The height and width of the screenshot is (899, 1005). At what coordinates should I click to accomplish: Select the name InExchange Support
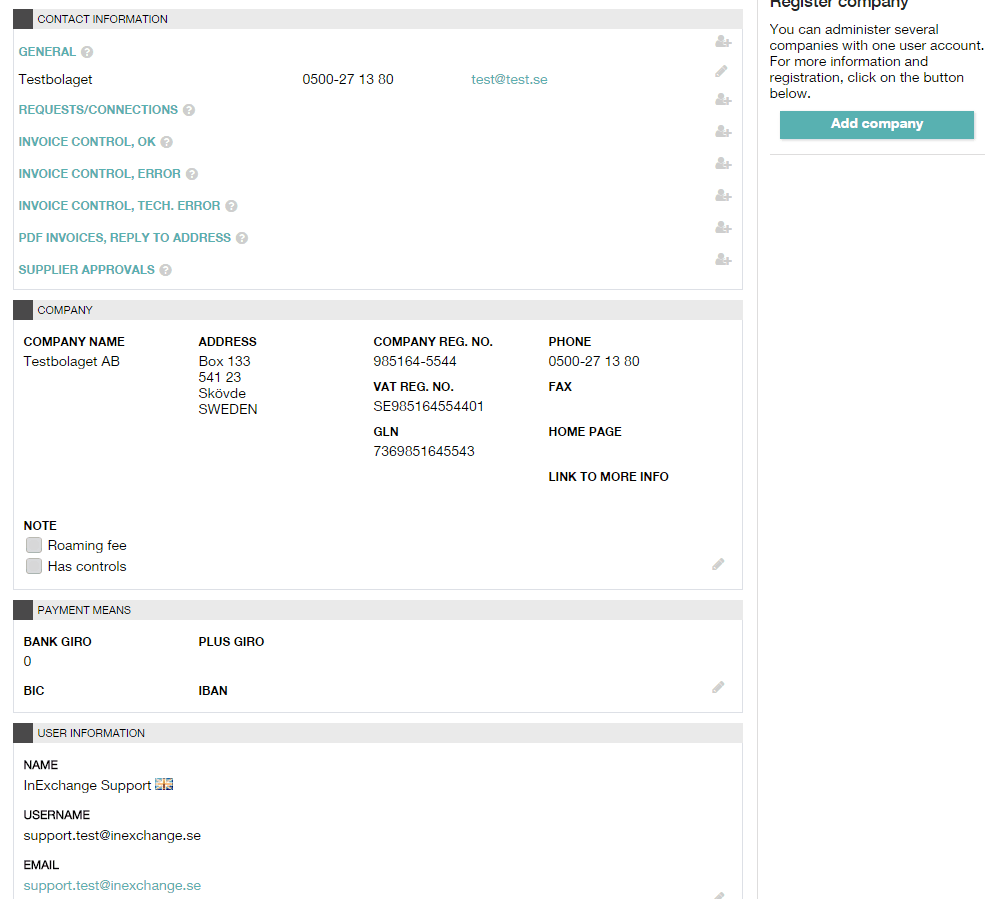coord(87,786)
